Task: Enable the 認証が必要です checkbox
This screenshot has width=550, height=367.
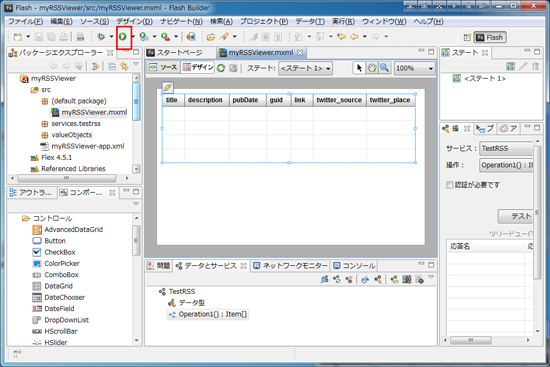Action: pos(449,185)
